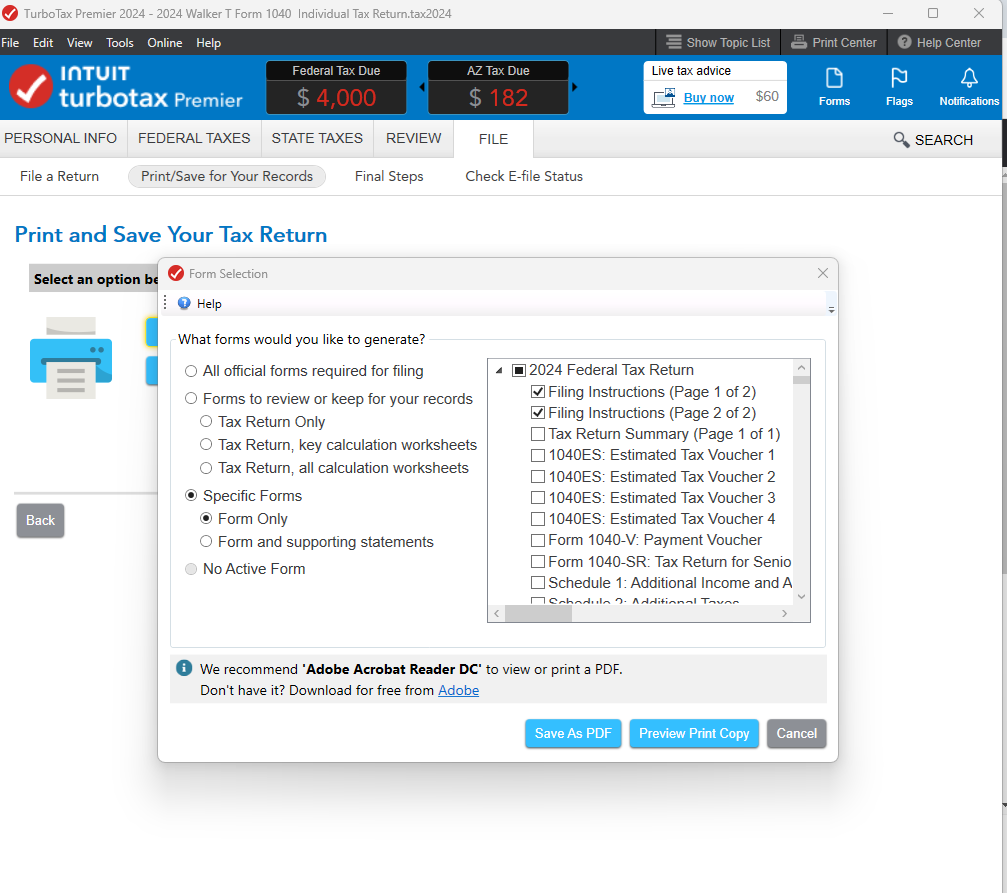Select Tax Return, all calculation worksheets
The image size is (1007, 893).
[x=206, y=468]
